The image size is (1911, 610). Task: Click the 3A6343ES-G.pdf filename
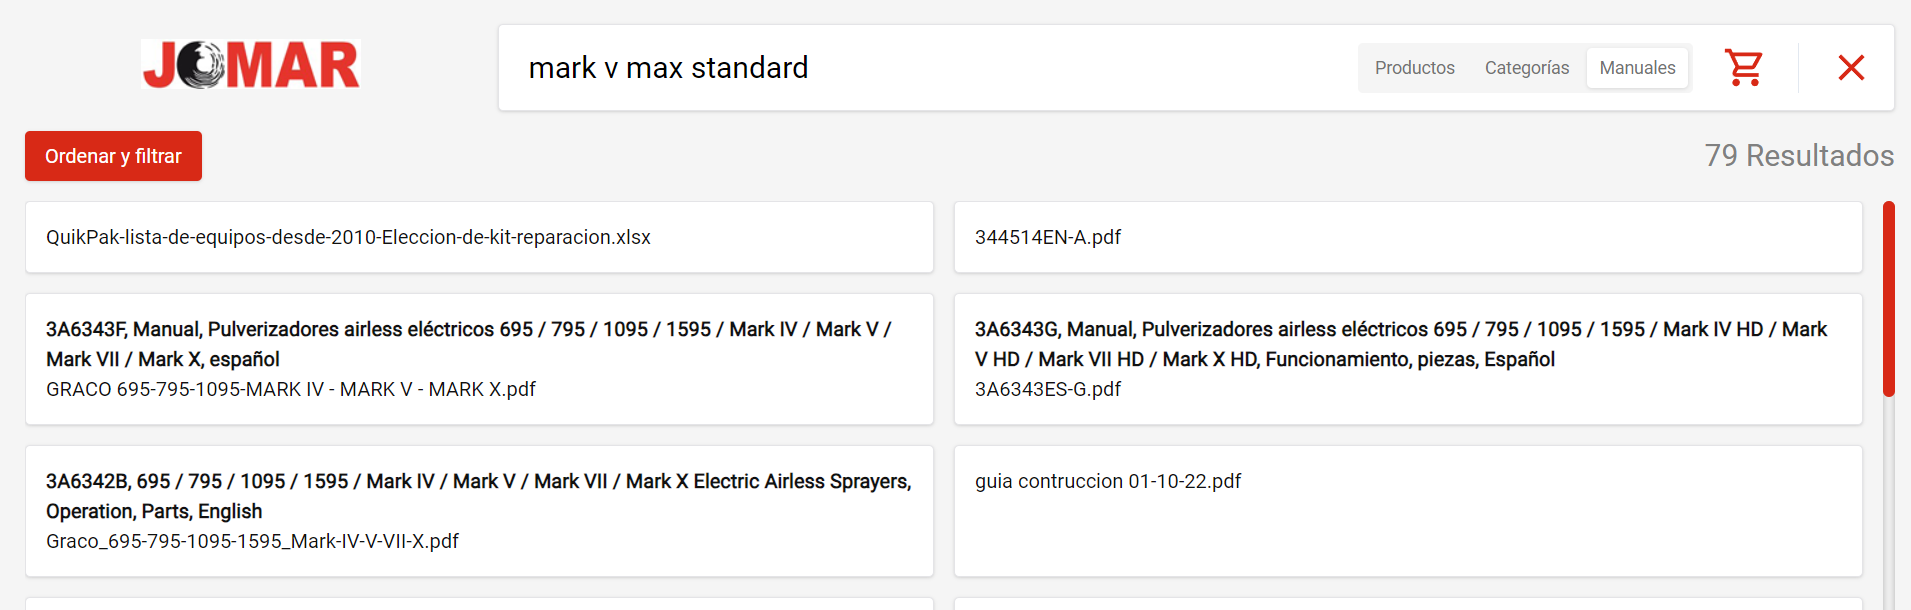[1048, 389]
